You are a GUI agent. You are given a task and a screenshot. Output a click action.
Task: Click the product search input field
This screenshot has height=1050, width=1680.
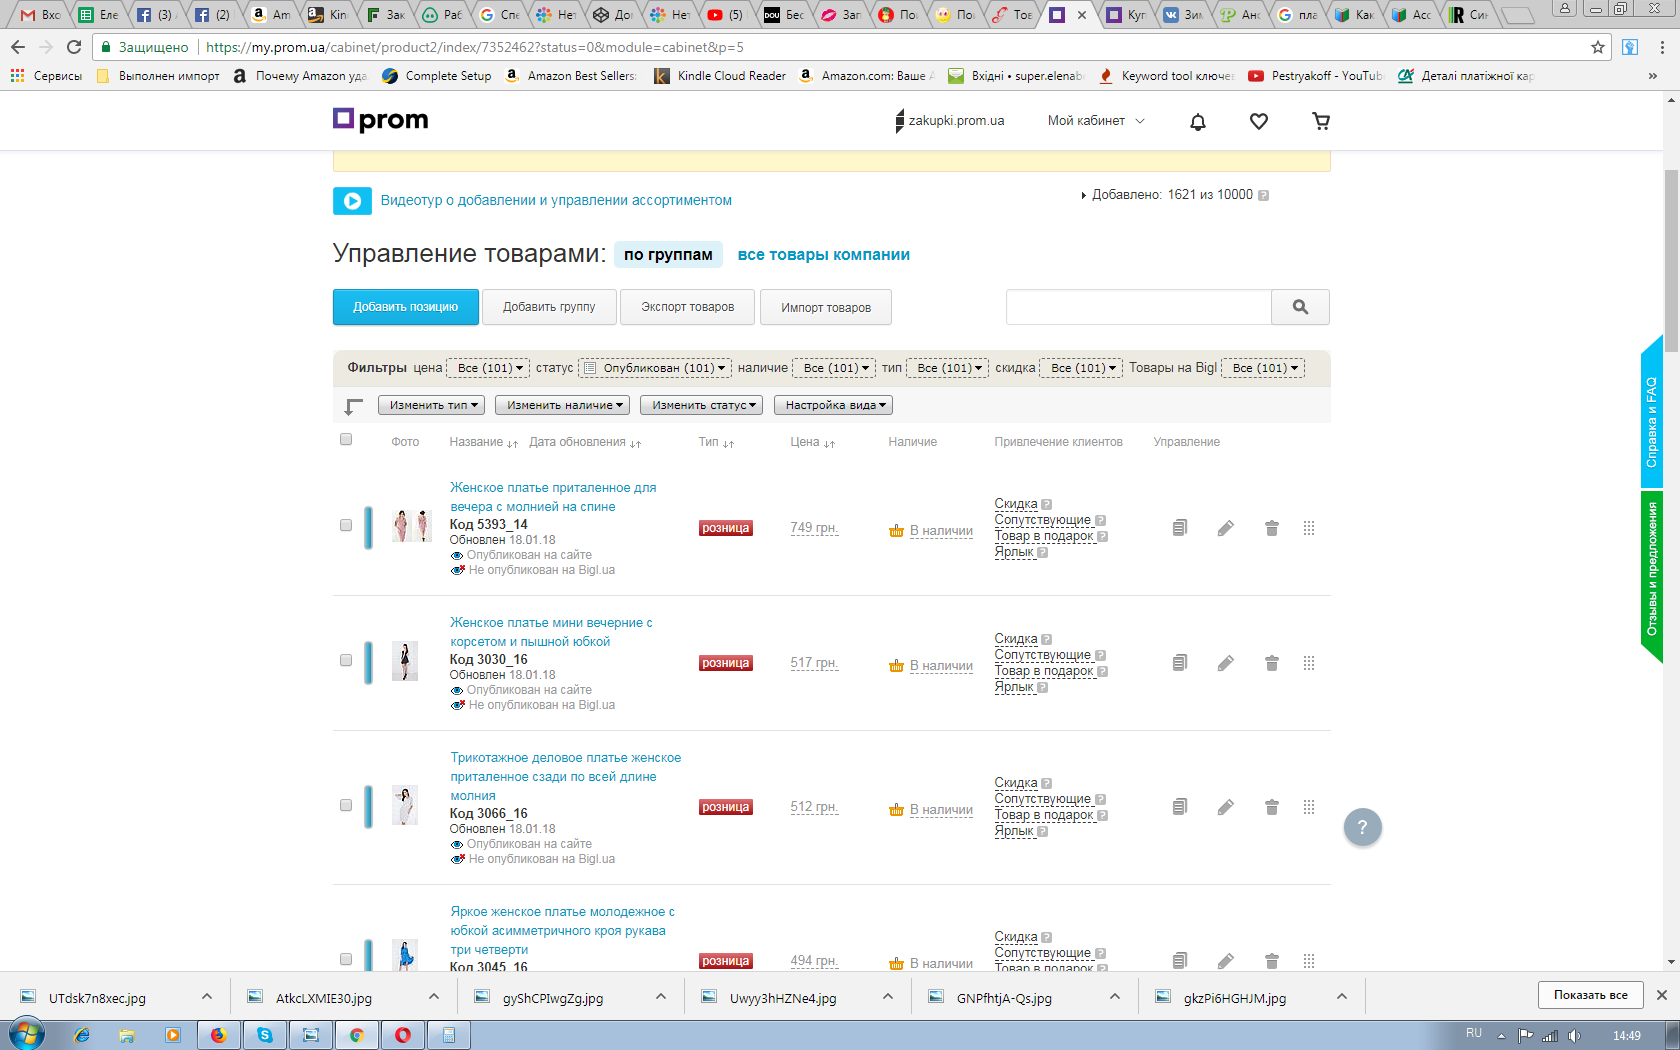tap(1138, 307)
